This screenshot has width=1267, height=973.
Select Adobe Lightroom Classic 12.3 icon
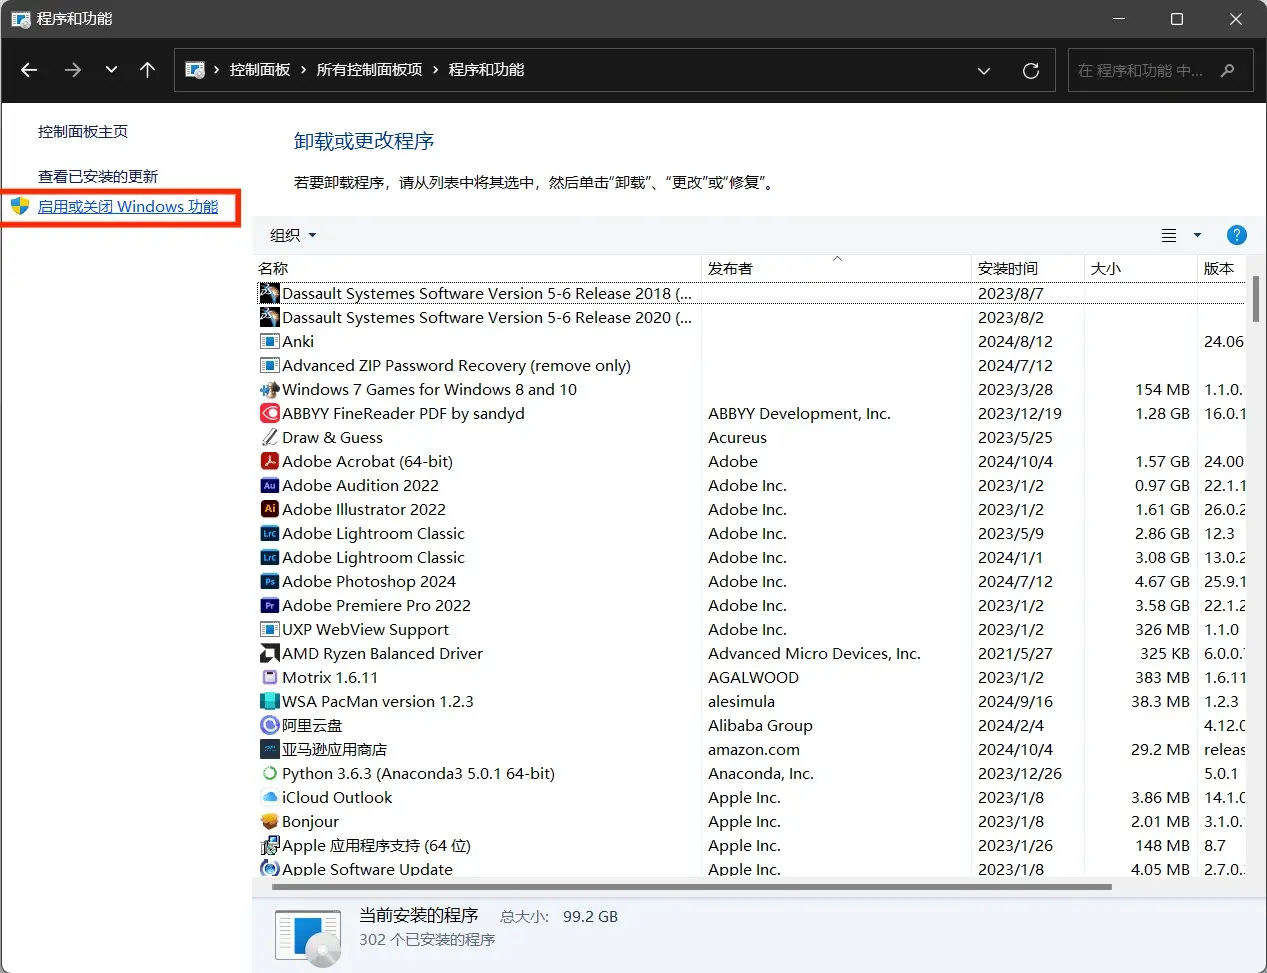[x=269, y=533]
